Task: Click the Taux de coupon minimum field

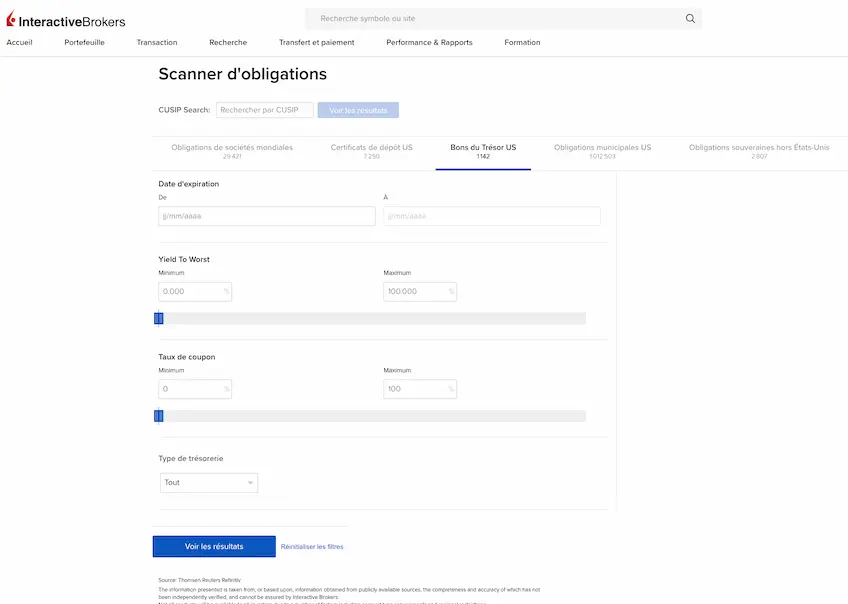Action: (195, 389)
